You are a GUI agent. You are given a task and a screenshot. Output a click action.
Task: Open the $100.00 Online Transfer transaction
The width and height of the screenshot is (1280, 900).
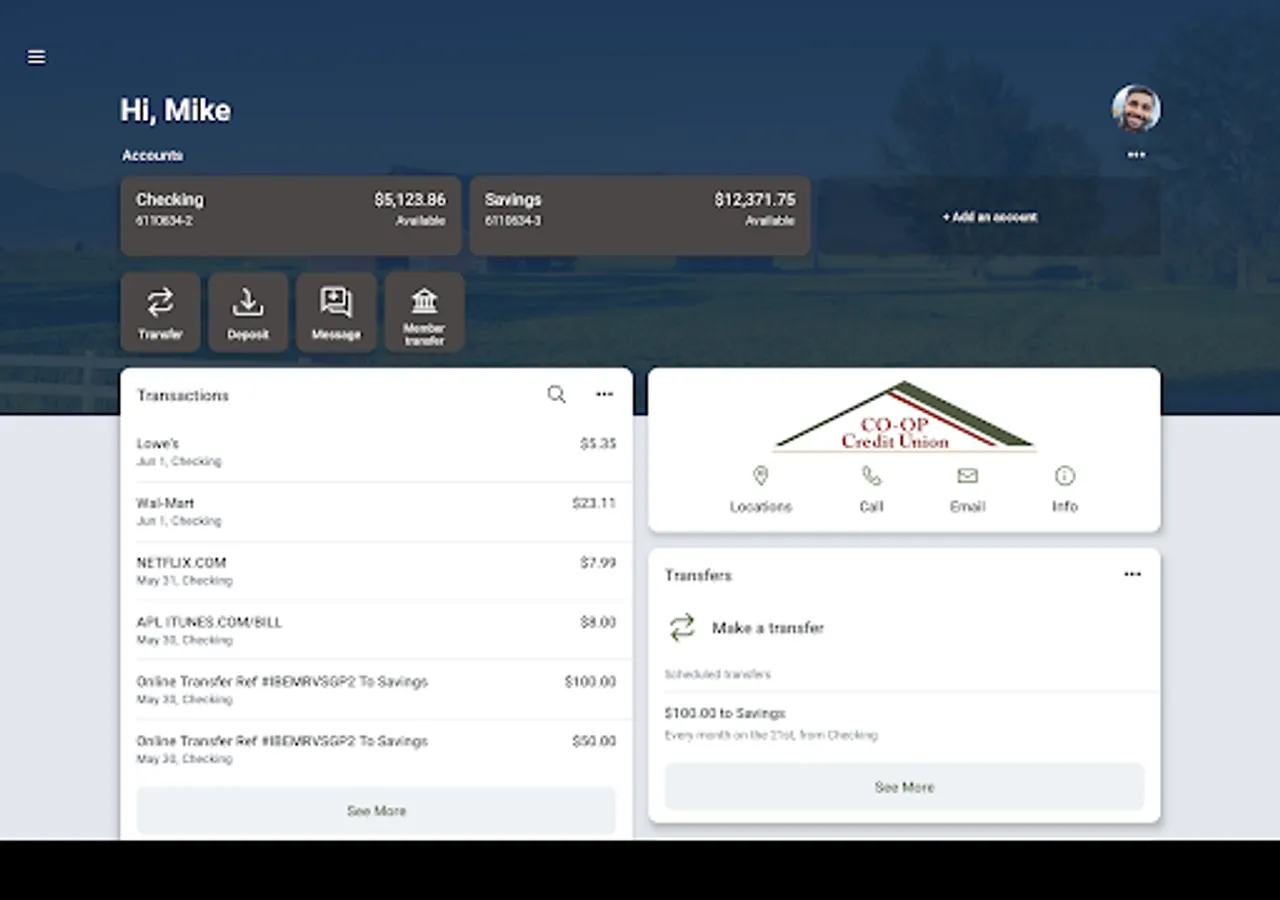pos(376,690)
